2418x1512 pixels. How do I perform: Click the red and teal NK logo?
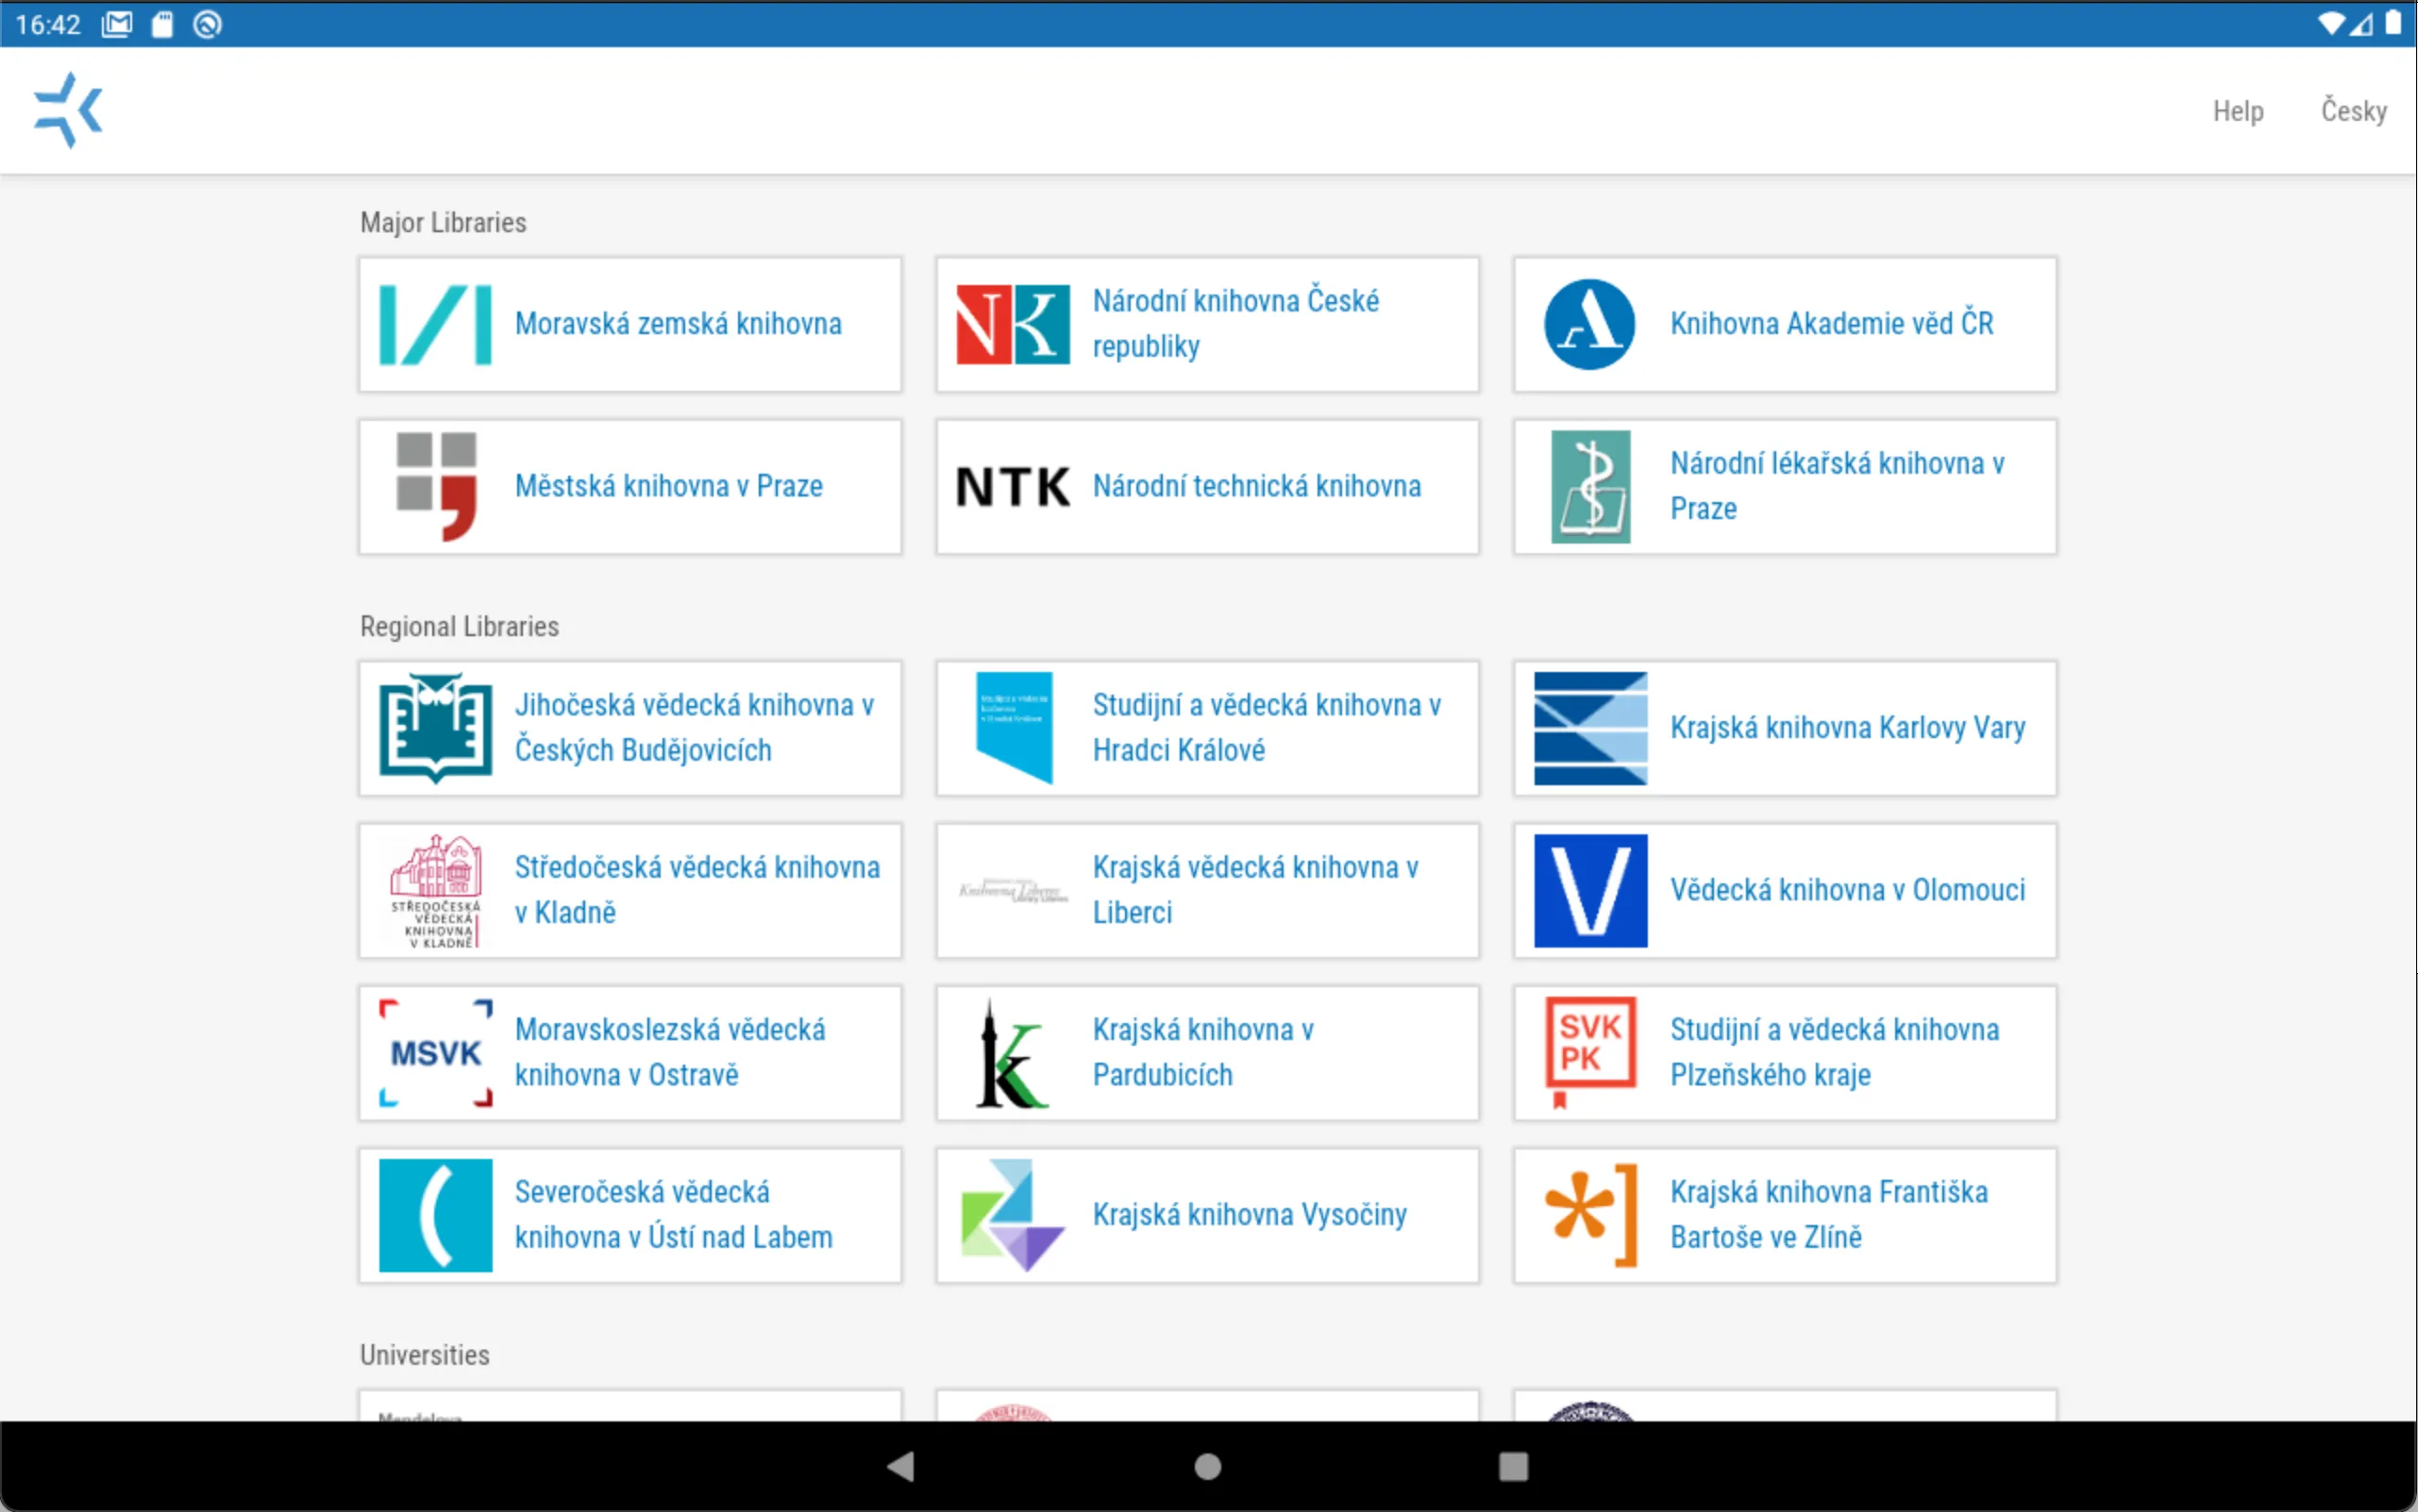pos(1013,325)
